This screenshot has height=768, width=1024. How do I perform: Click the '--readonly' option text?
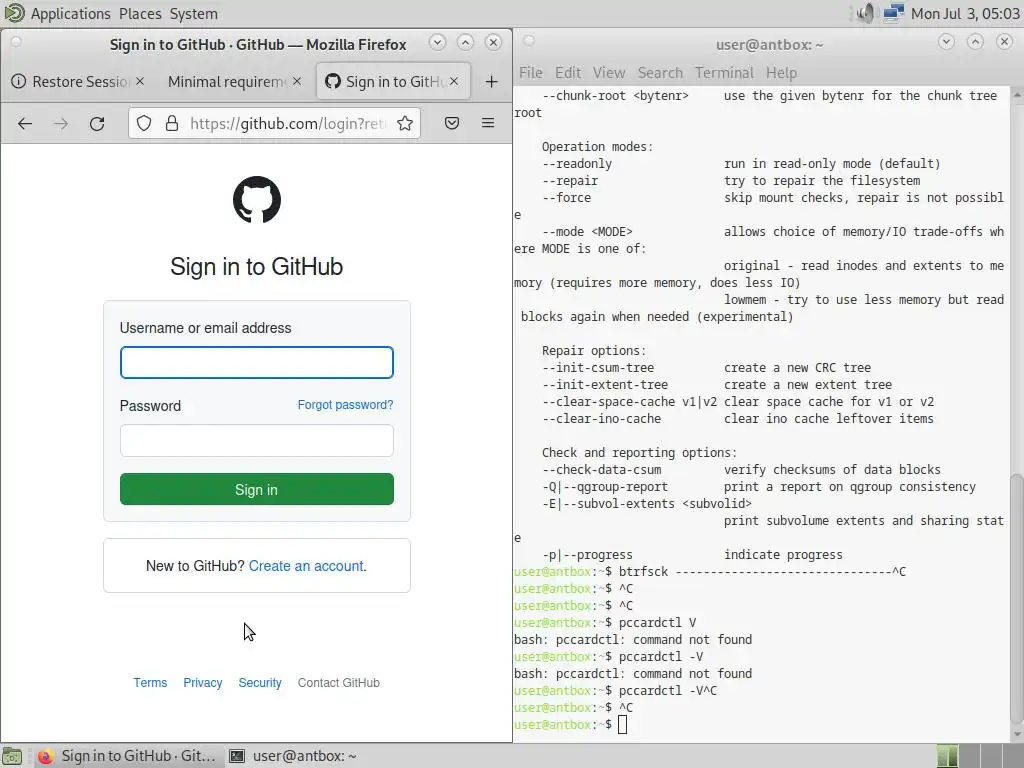point(577,164)
